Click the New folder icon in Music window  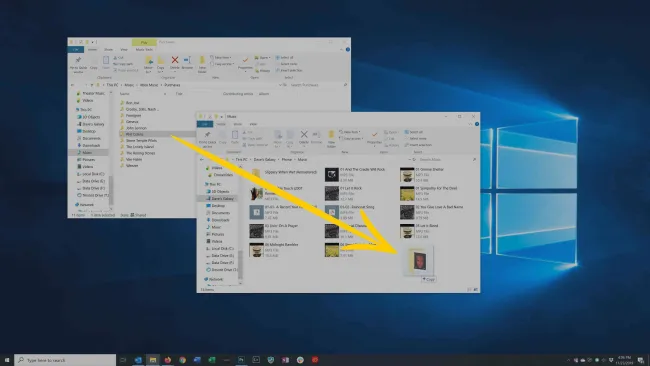(x=331, y=134)
